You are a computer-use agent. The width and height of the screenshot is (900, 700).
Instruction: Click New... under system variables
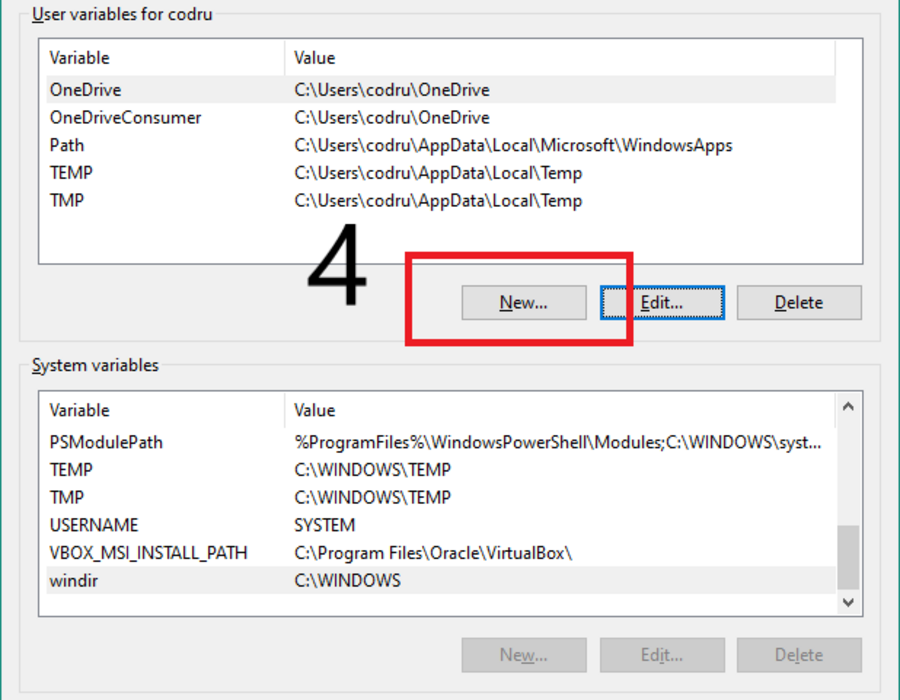pyautogui.click(x=524, y=655)
